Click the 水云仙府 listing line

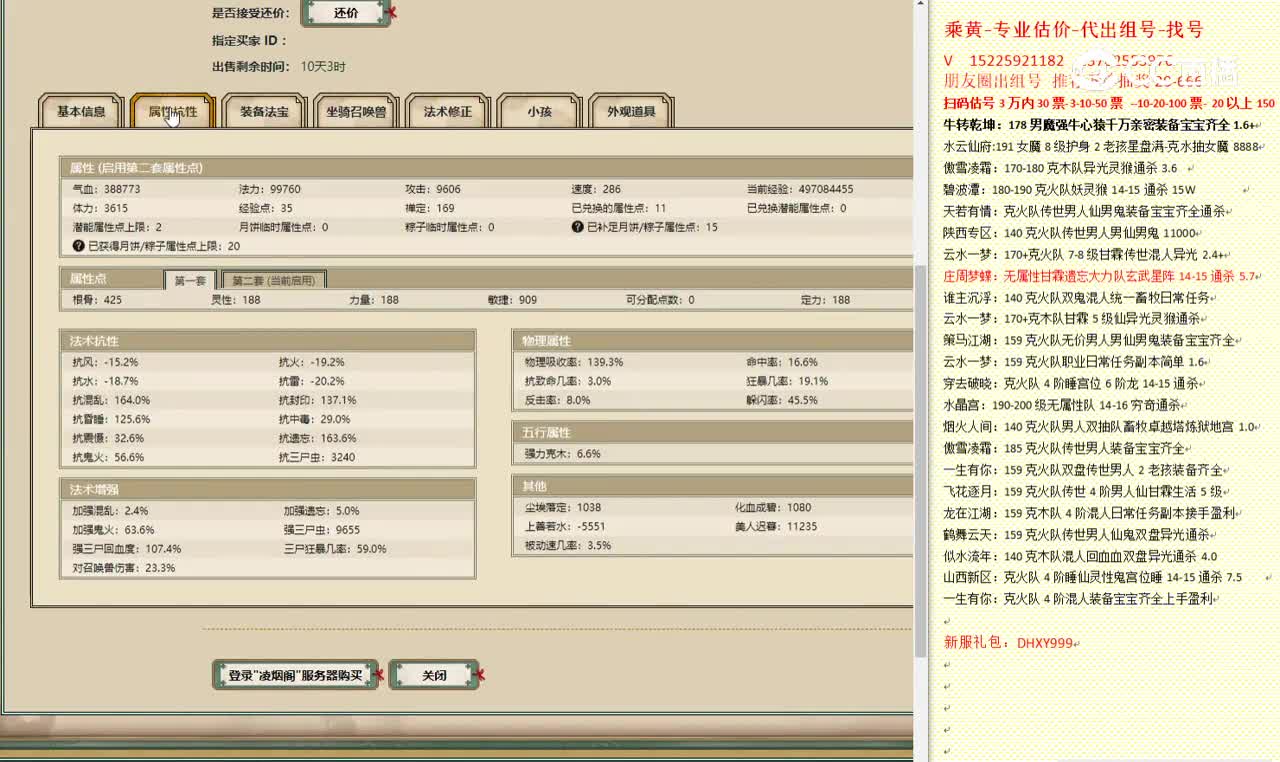click(1101, 146)
